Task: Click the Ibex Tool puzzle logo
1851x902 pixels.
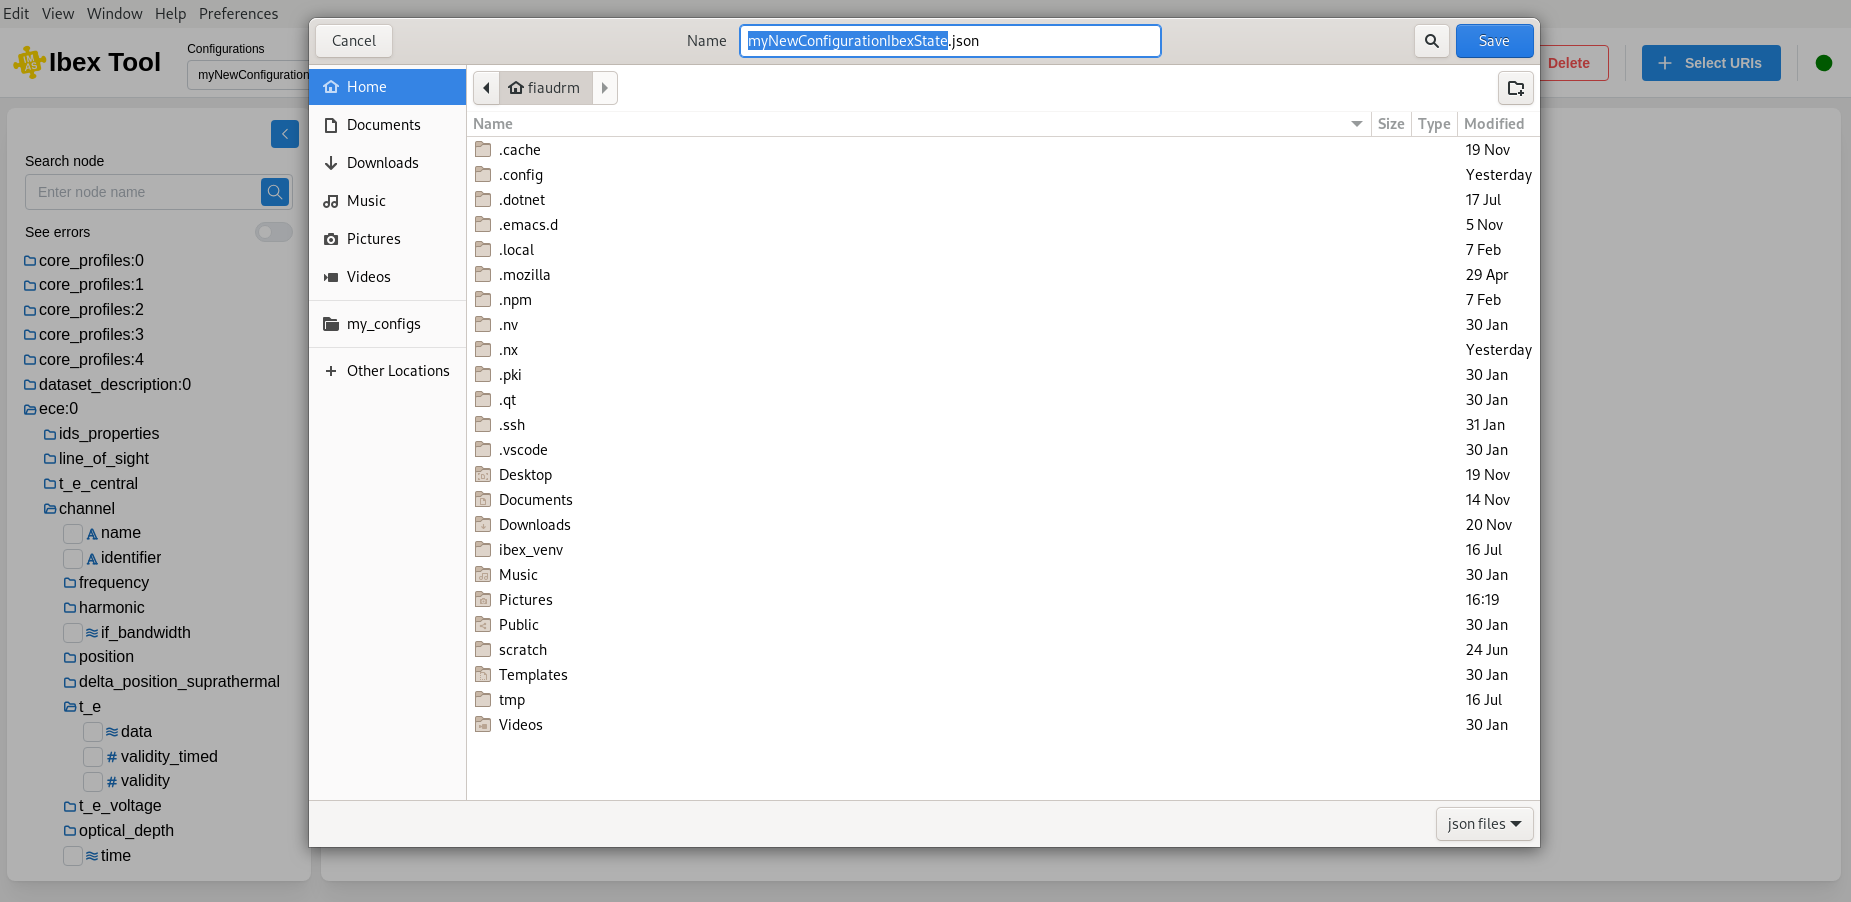Action: (28, 62)
